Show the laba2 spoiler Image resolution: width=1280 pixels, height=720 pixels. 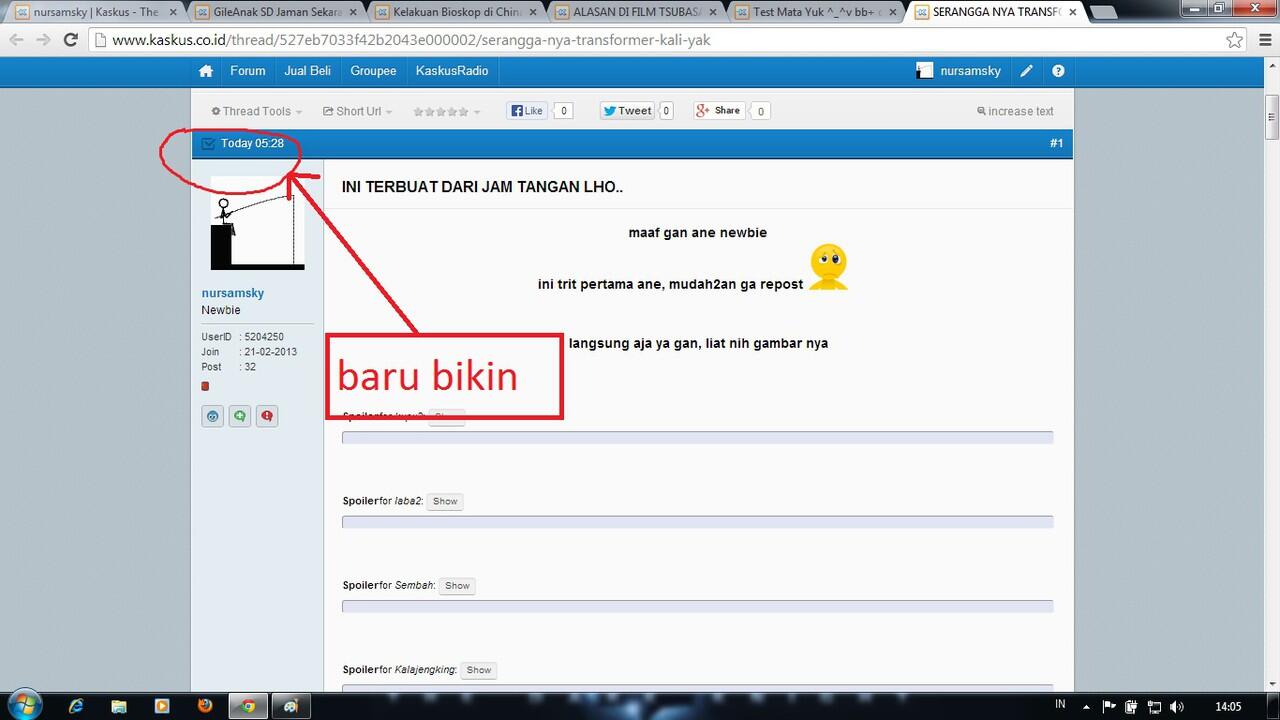coord(445,501)
